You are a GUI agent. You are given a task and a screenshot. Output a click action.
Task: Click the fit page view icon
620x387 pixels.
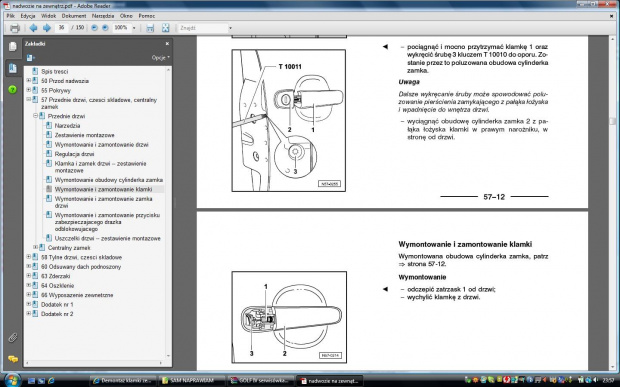[x=165, y=28]
